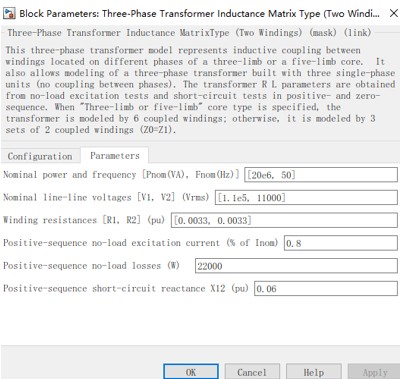Image resolution: width=402 pixels, height=379 pixels.
Task: Switch to the Configuration tab
Action: (40, 156)
